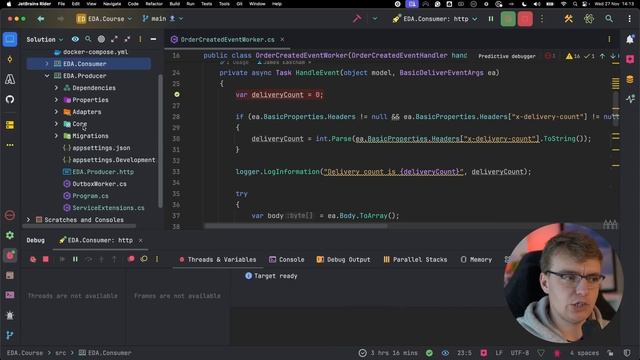This screenshot has height=360, width=640.
Task: Open EDA.Course project dropdown
Action: coord(104,19)
